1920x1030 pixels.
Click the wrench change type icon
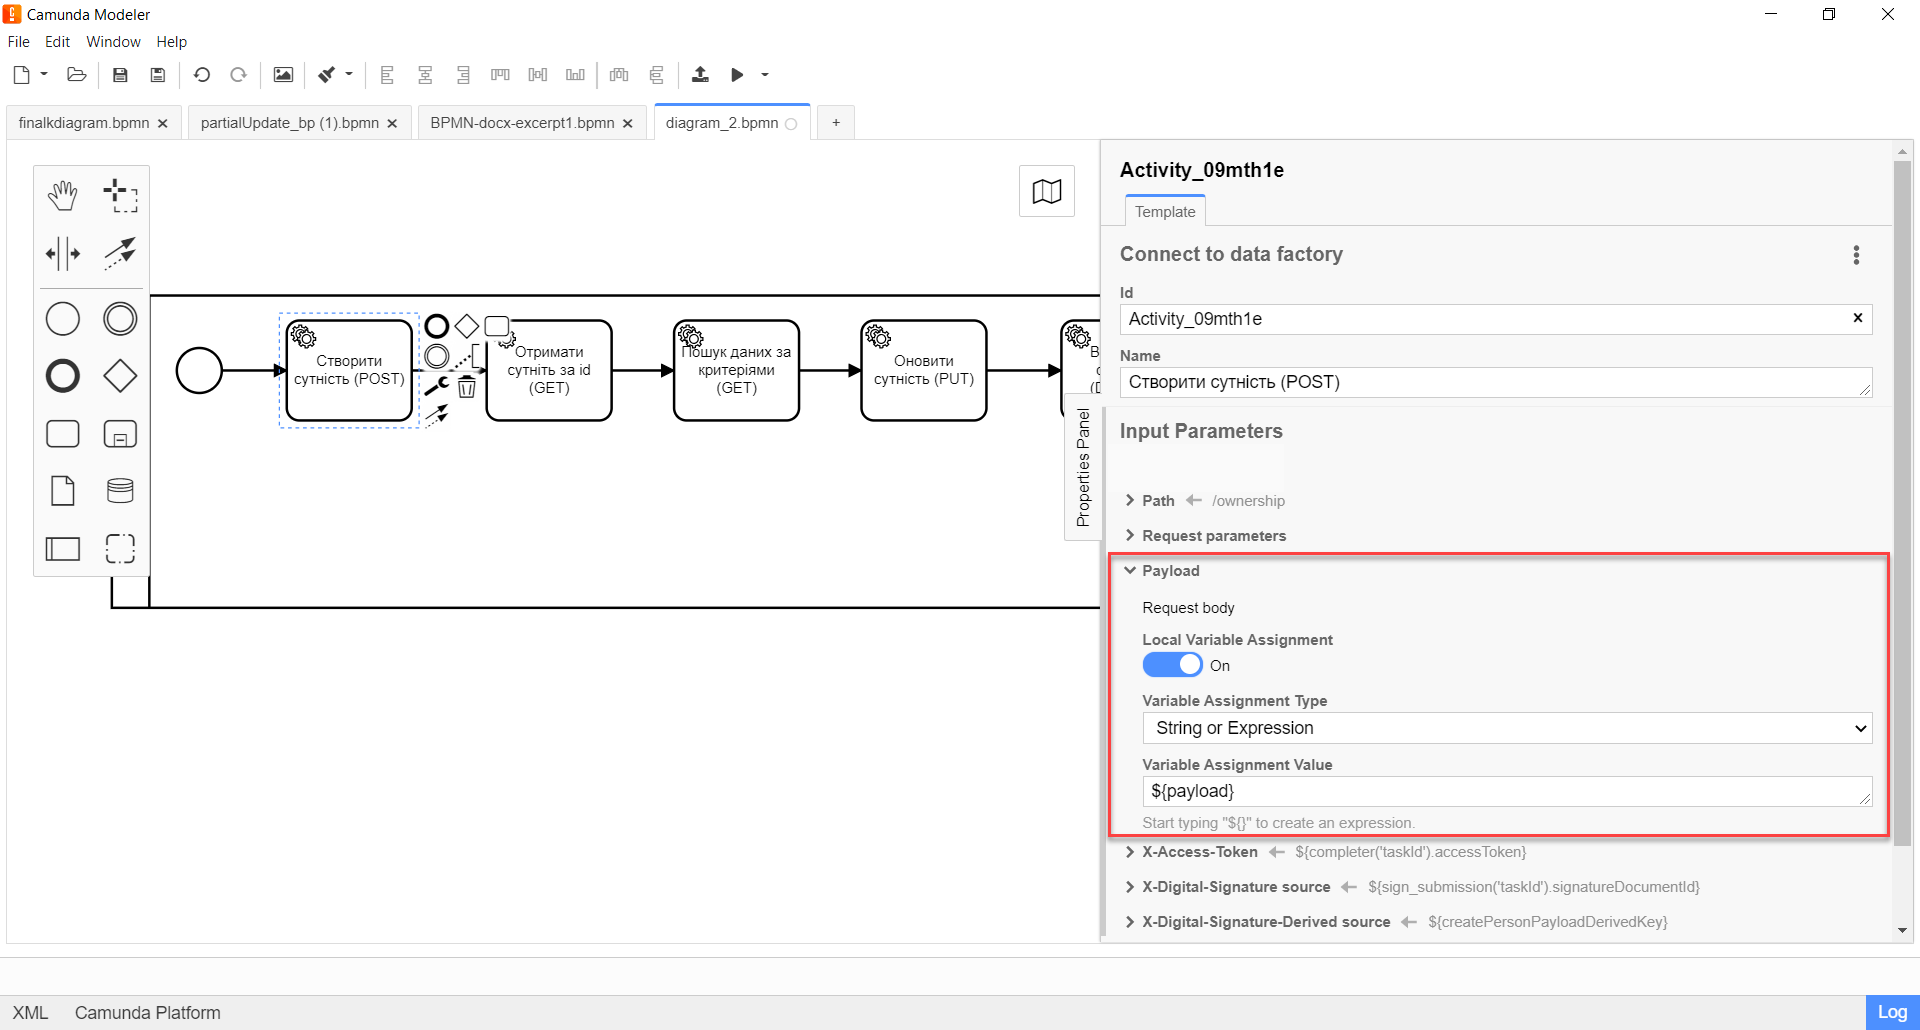[437, 386]
